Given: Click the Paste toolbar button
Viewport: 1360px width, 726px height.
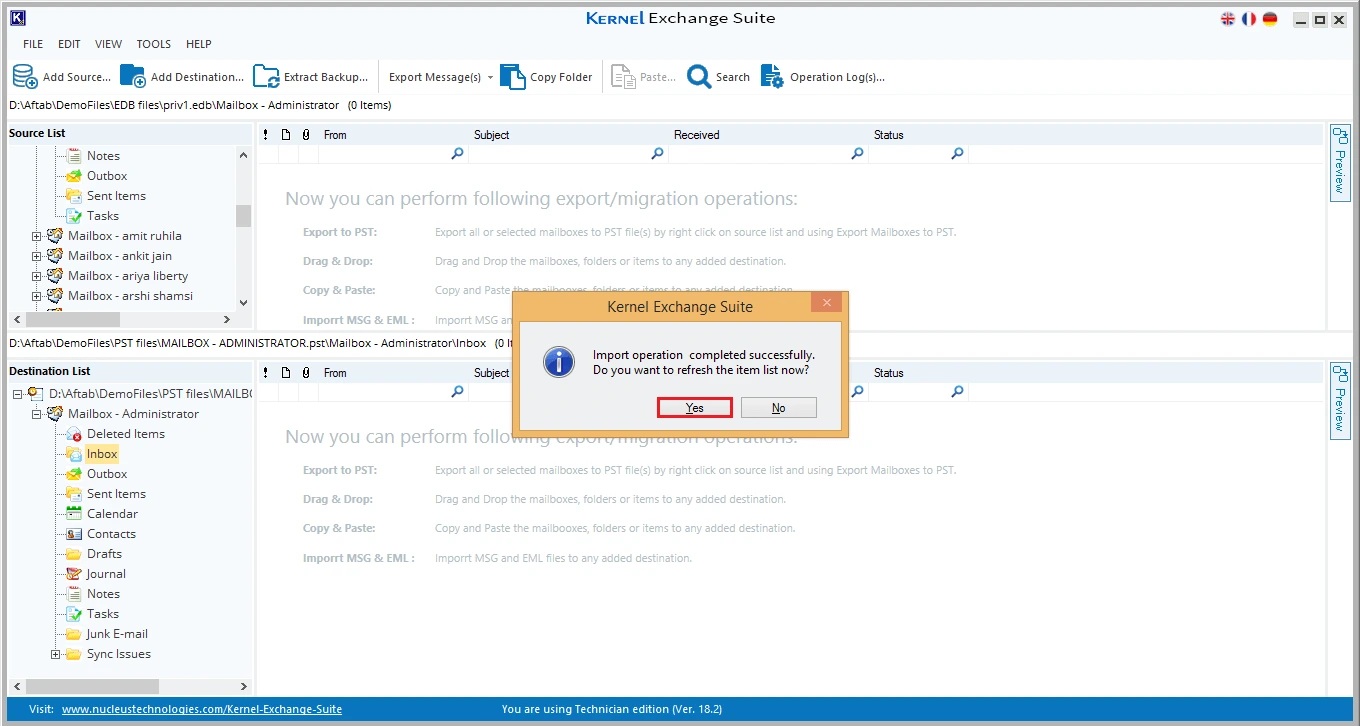Looking at the screenshot, I should coord(644,77).
